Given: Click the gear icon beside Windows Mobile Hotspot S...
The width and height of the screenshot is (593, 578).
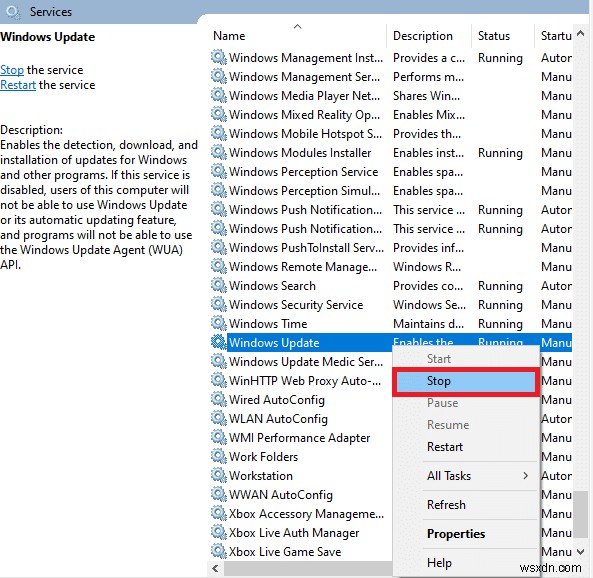Looking at the screenshot, I should coord(219,133).
